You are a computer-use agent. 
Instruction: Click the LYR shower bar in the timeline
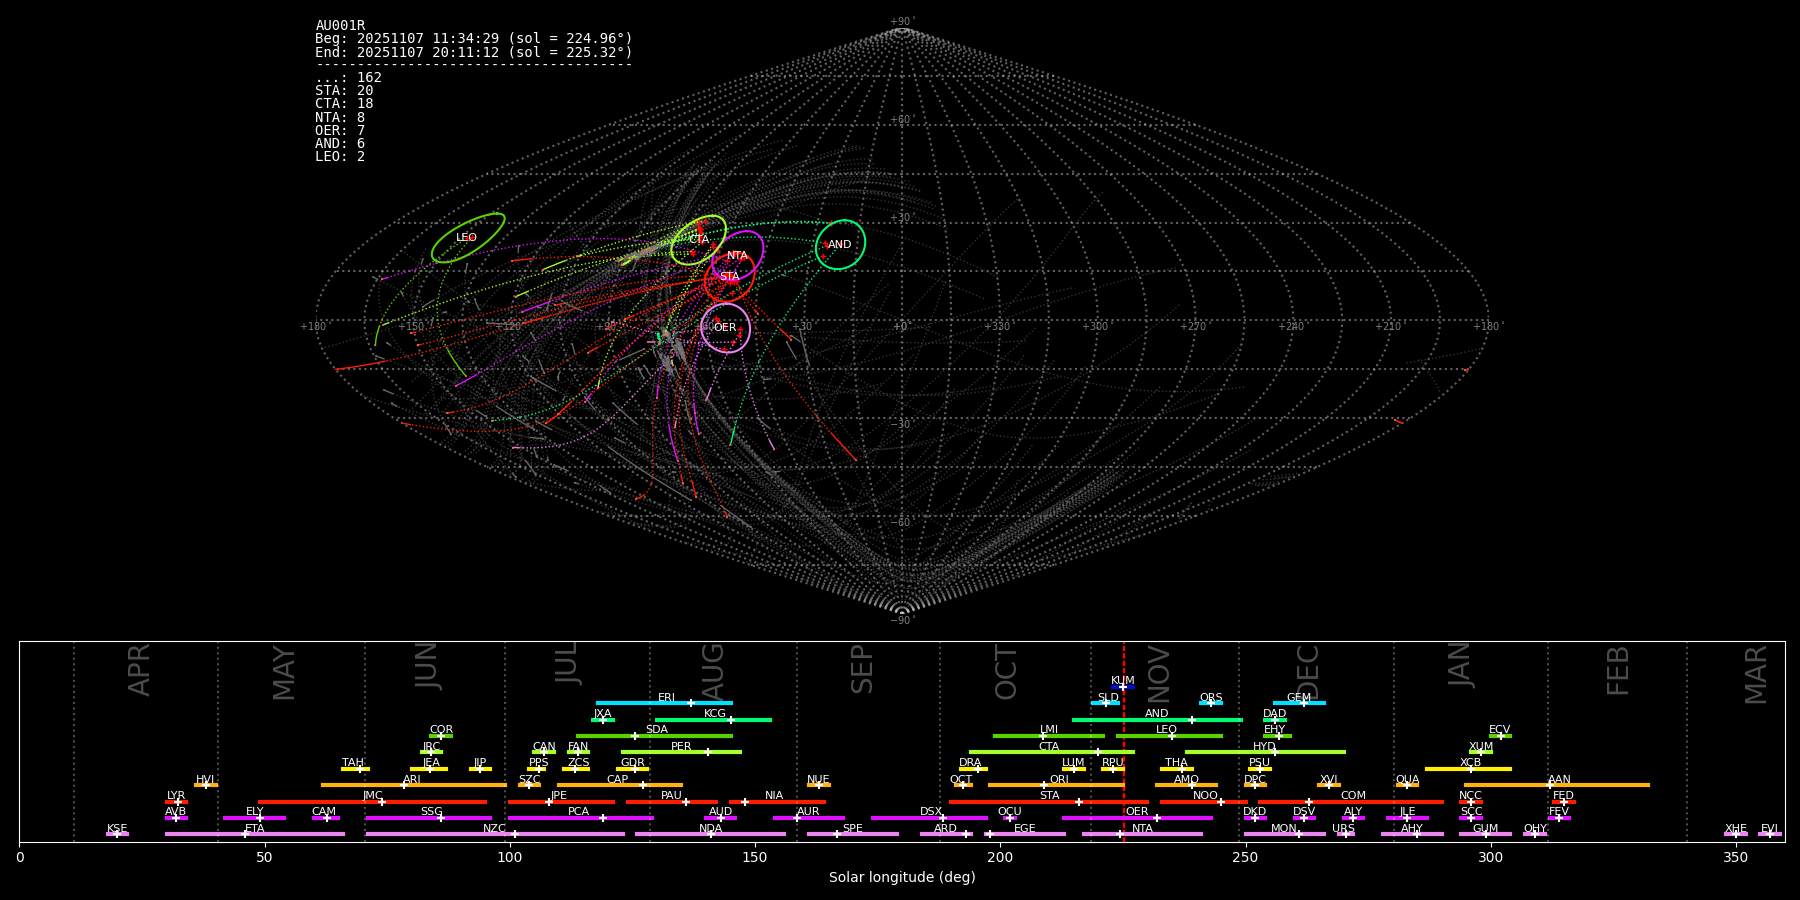pos(176,802)
